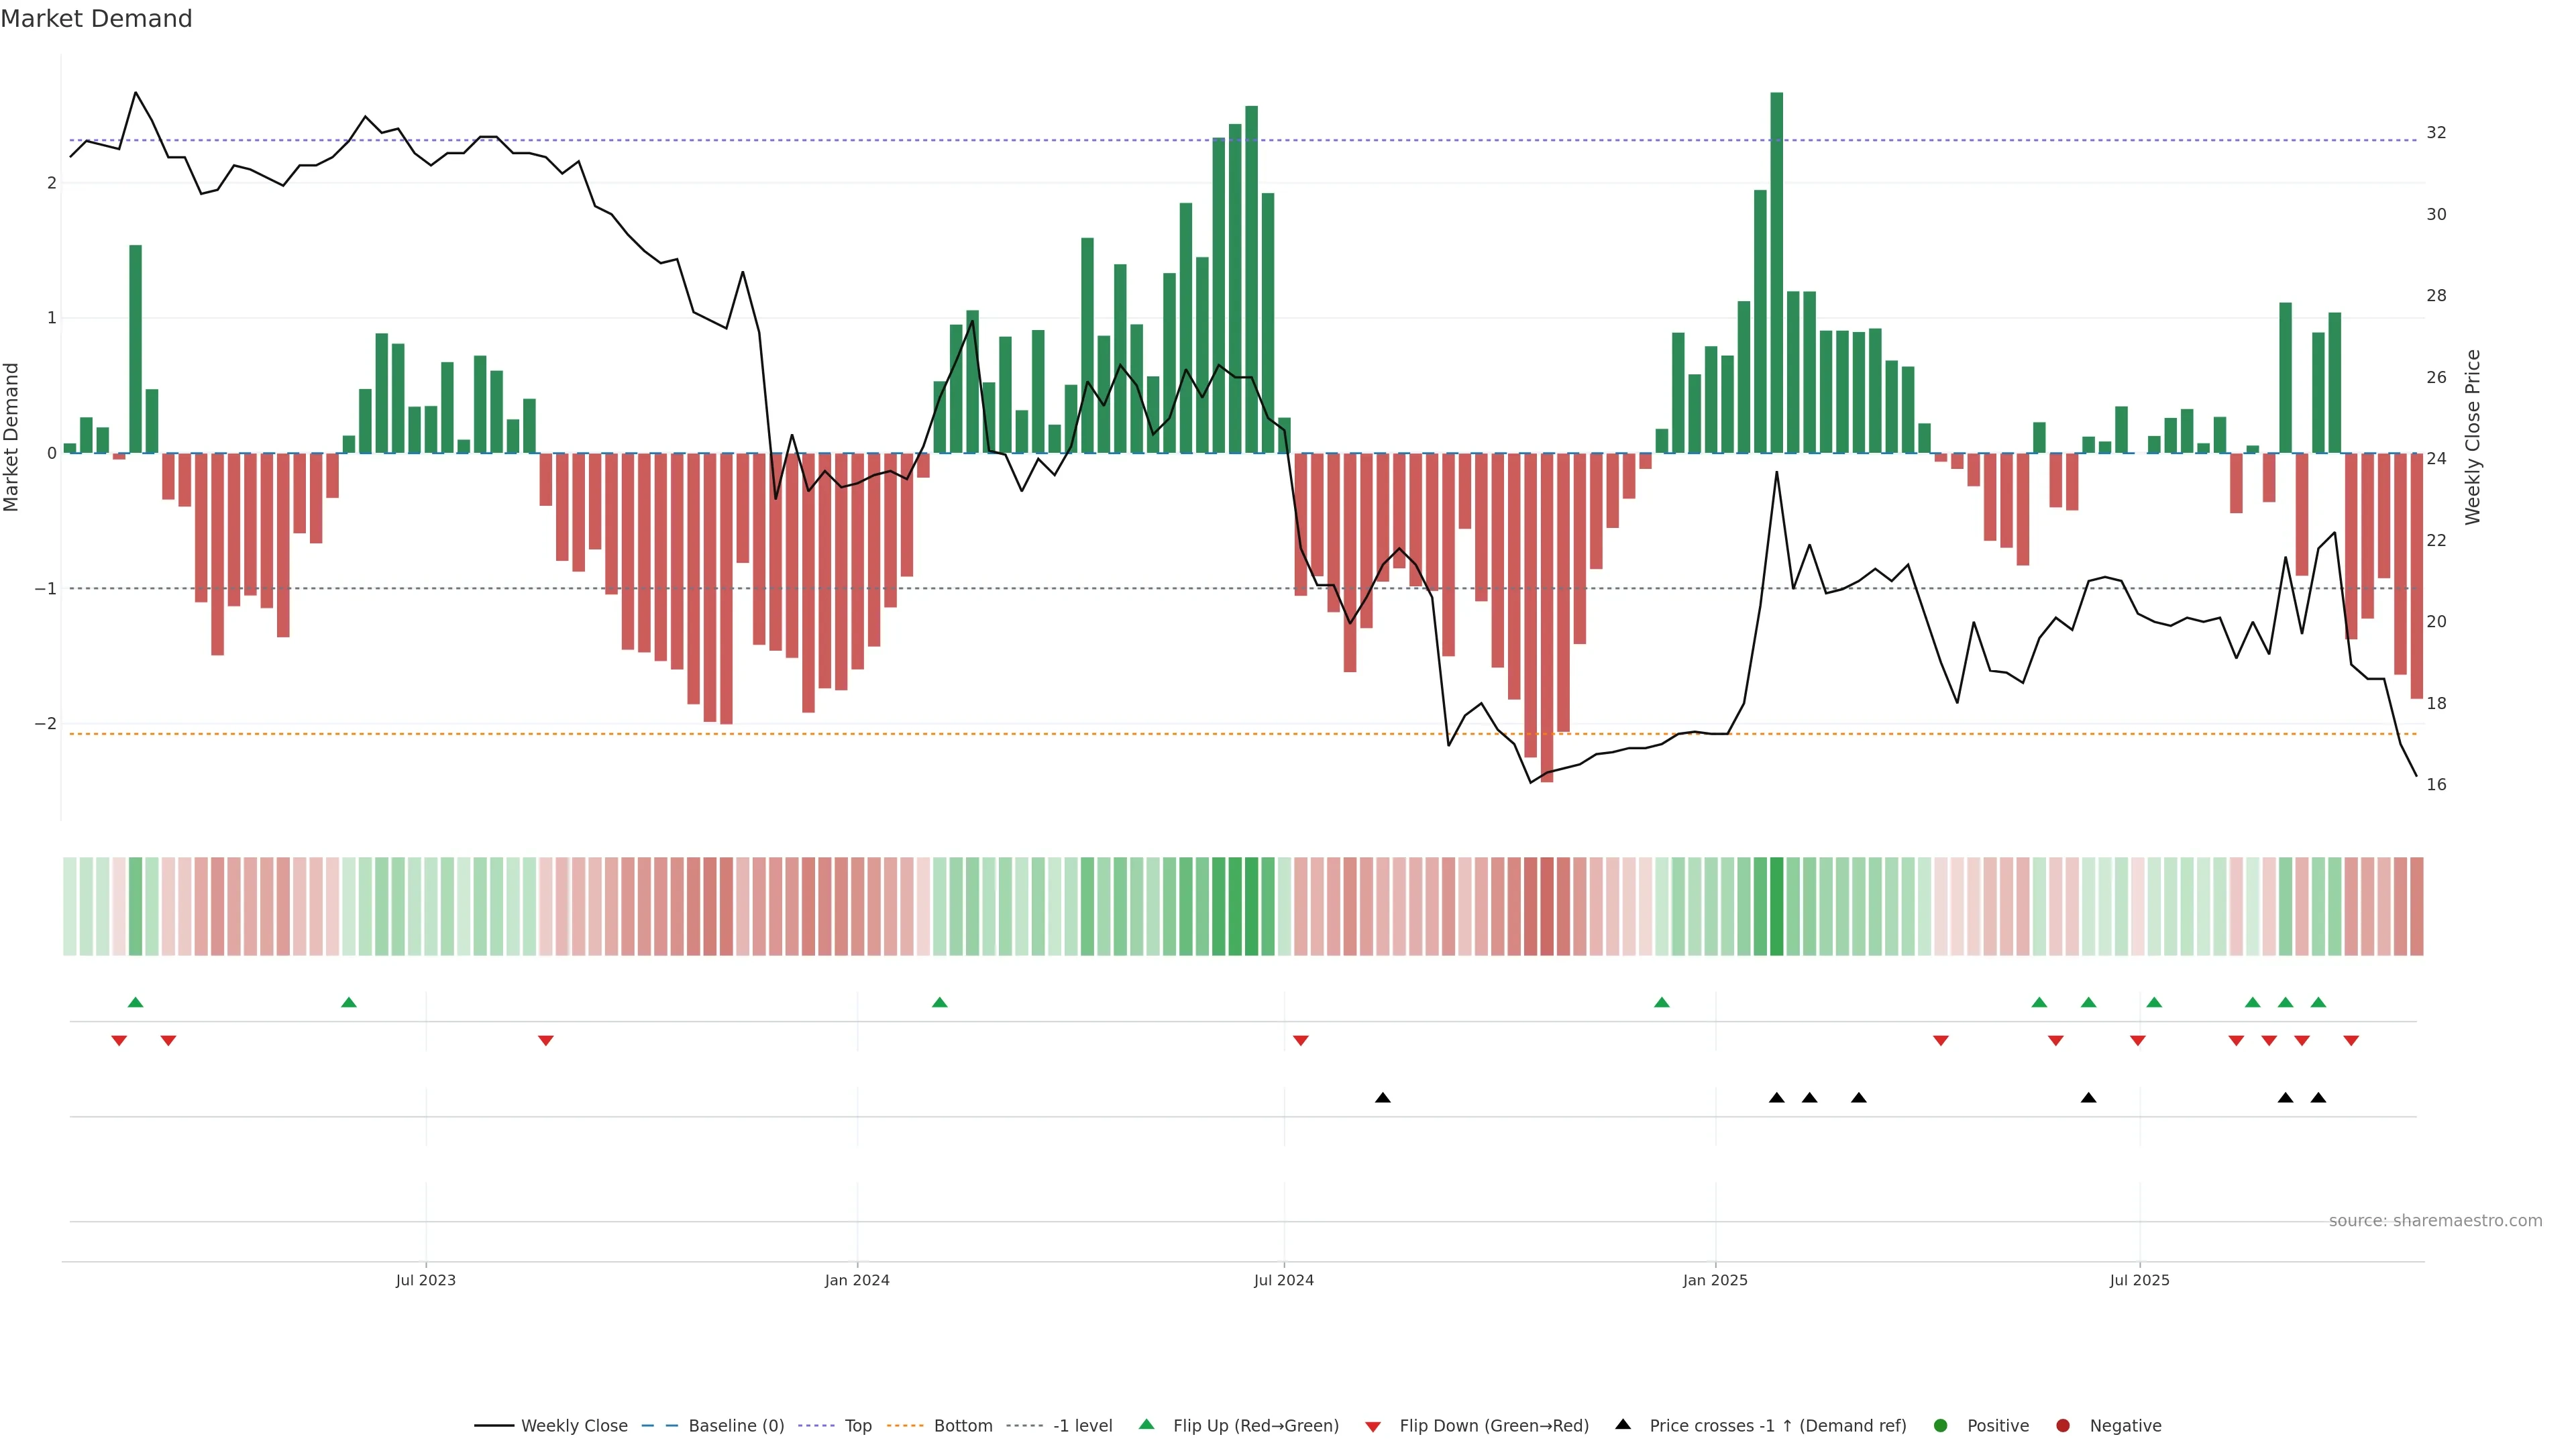Click the green Positive circle legend icon

pyautogui.click(x=1941, y=1426)
